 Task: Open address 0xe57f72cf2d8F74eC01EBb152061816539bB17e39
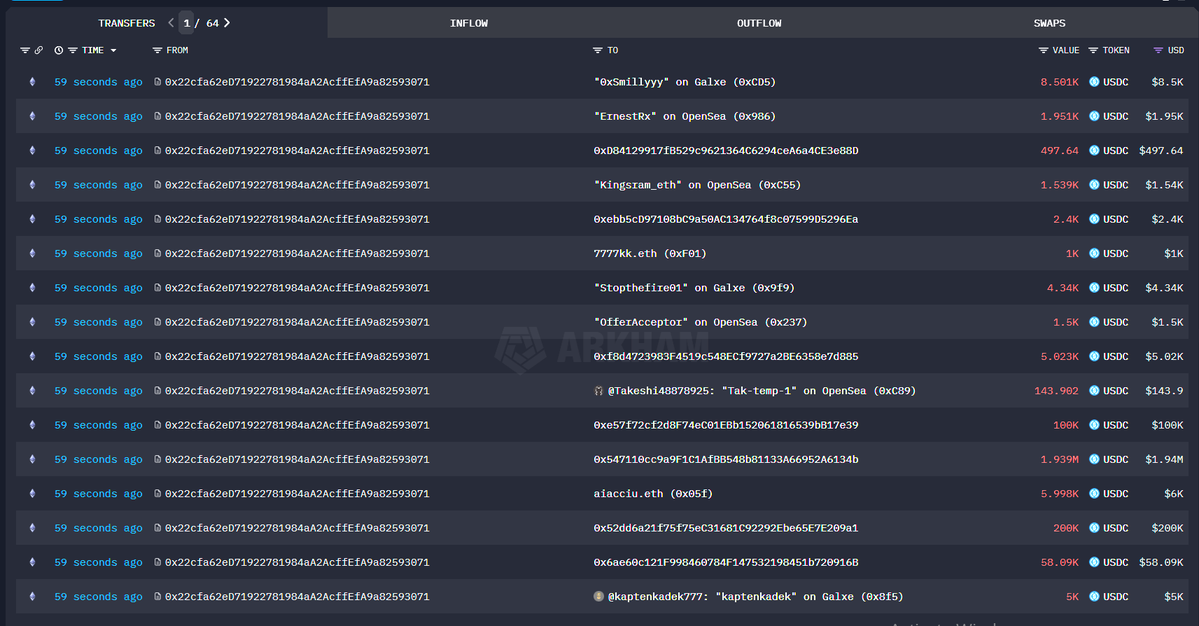point(726,425)
